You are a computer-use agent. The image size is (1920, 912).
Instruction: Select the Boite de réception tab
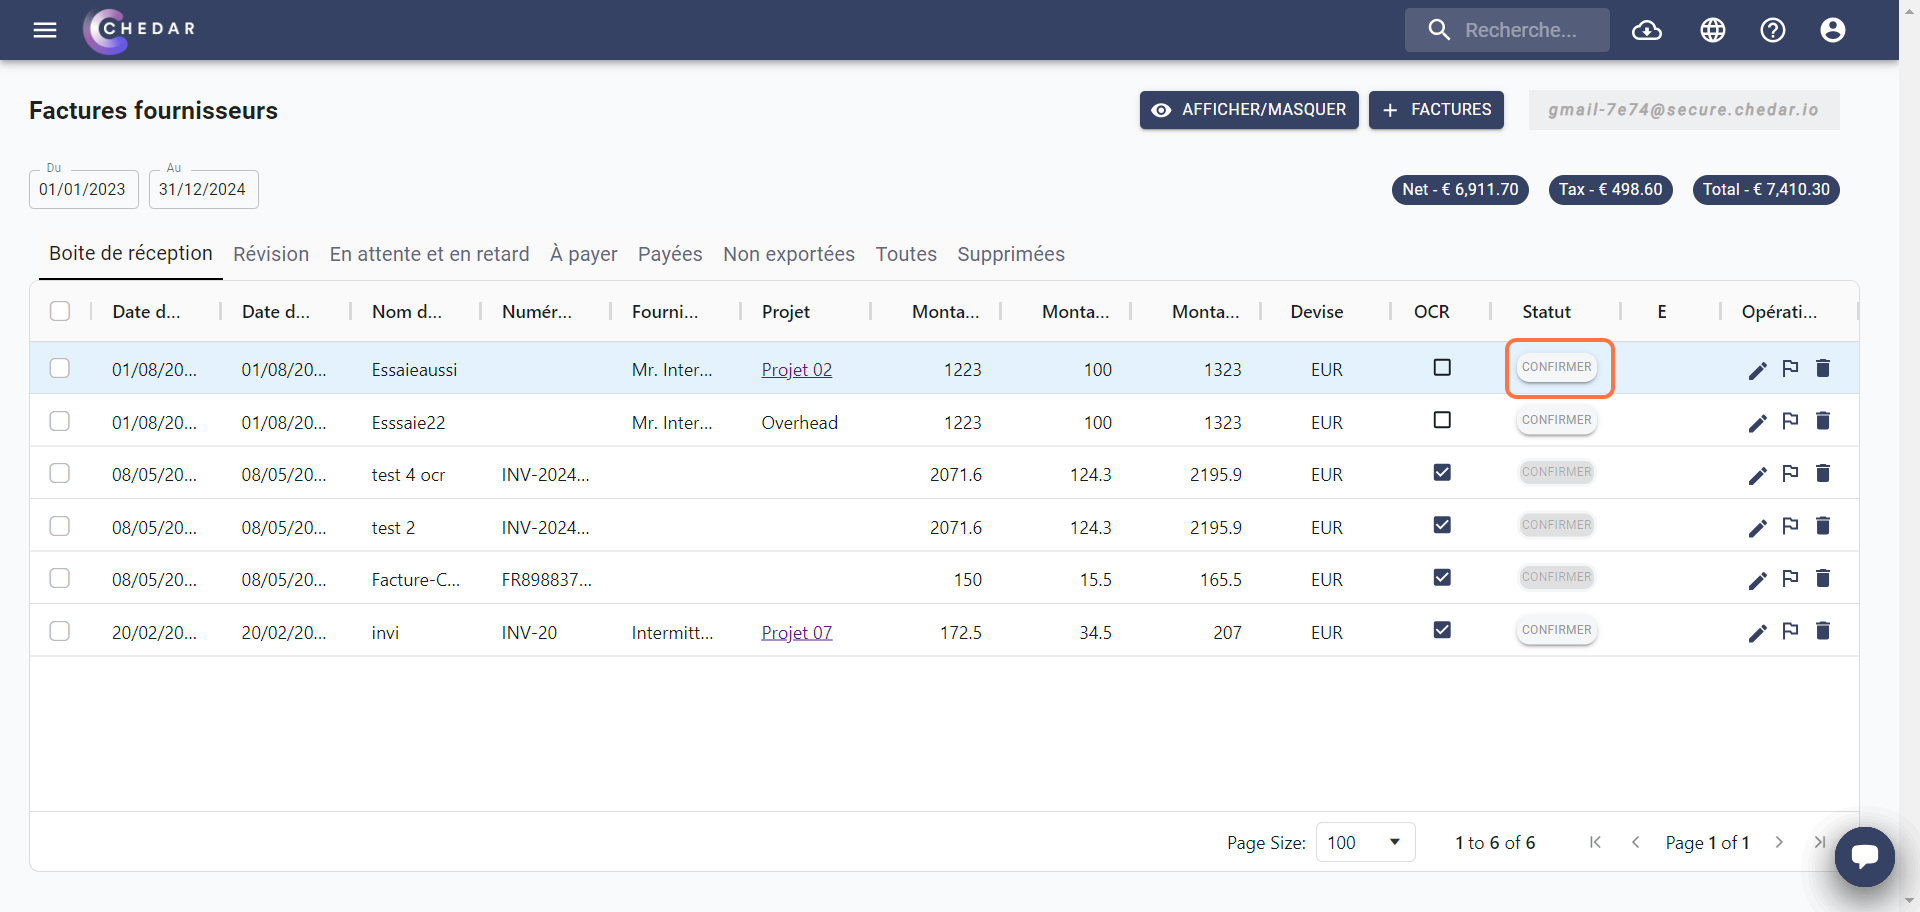click(131, 253)
